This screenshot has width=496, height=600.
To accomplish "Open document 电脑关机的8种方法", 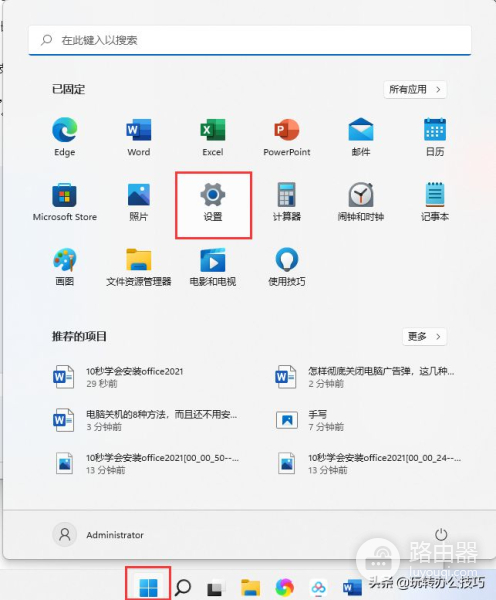I will 145,420.
